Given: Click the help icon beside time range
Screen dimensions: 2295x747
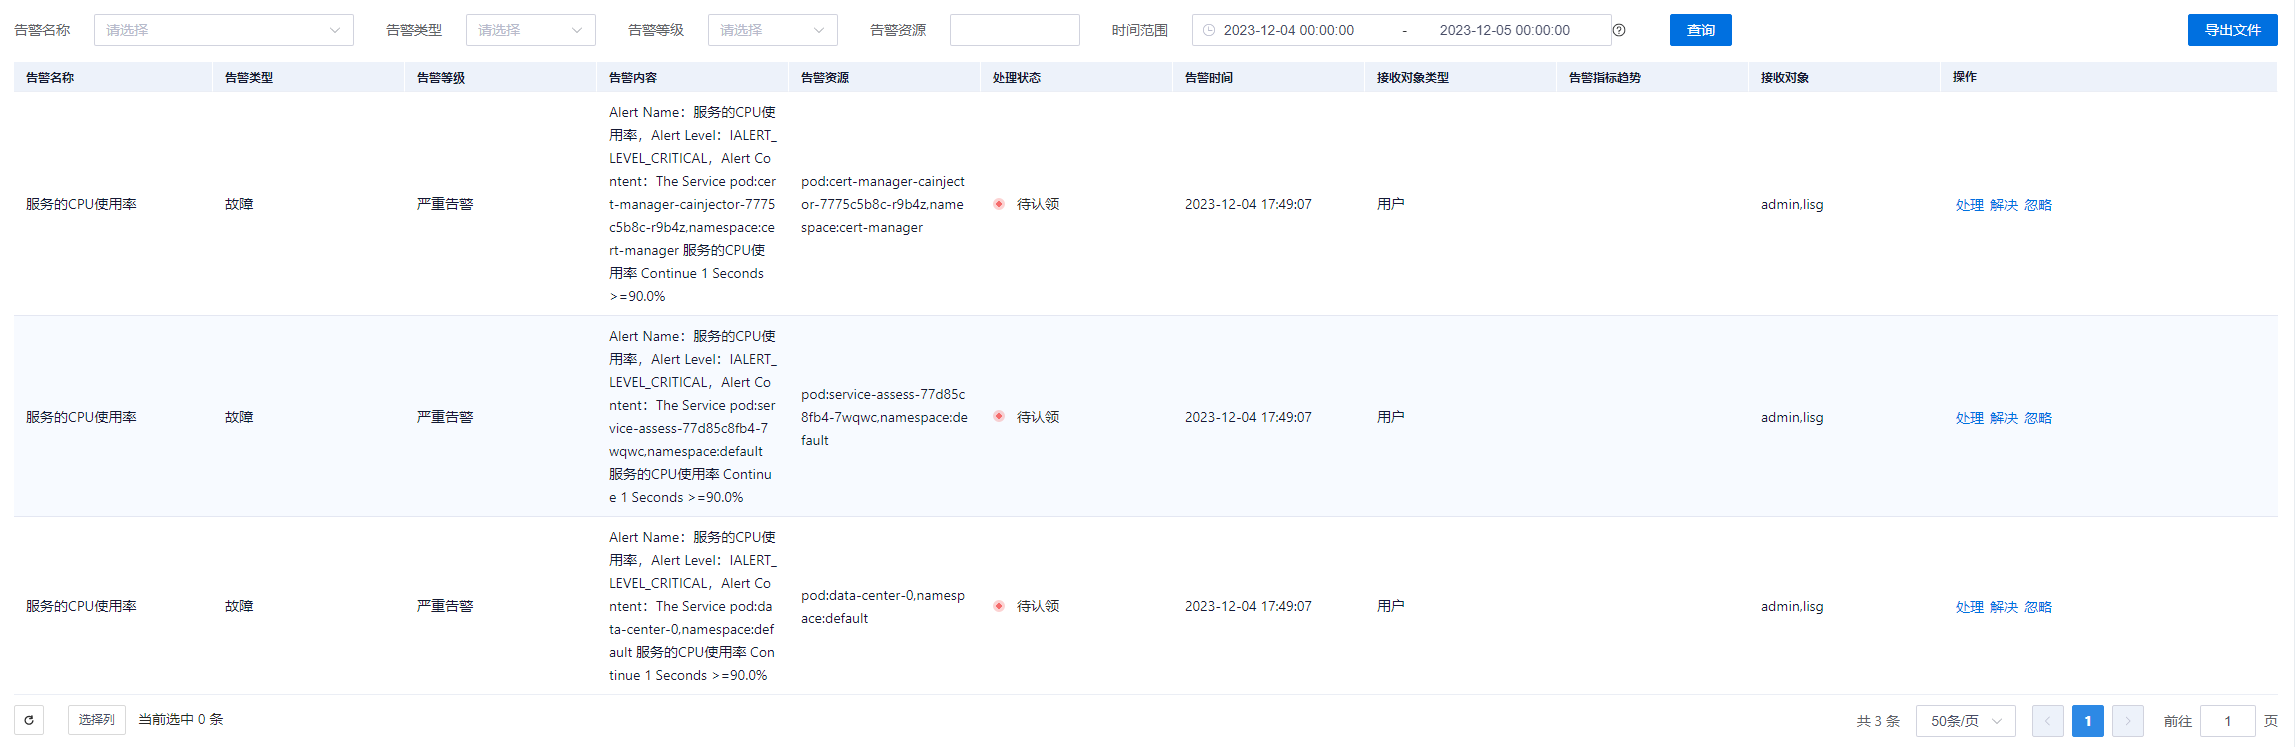Looking at the screenshot, I should click(x=1619, y=30).
